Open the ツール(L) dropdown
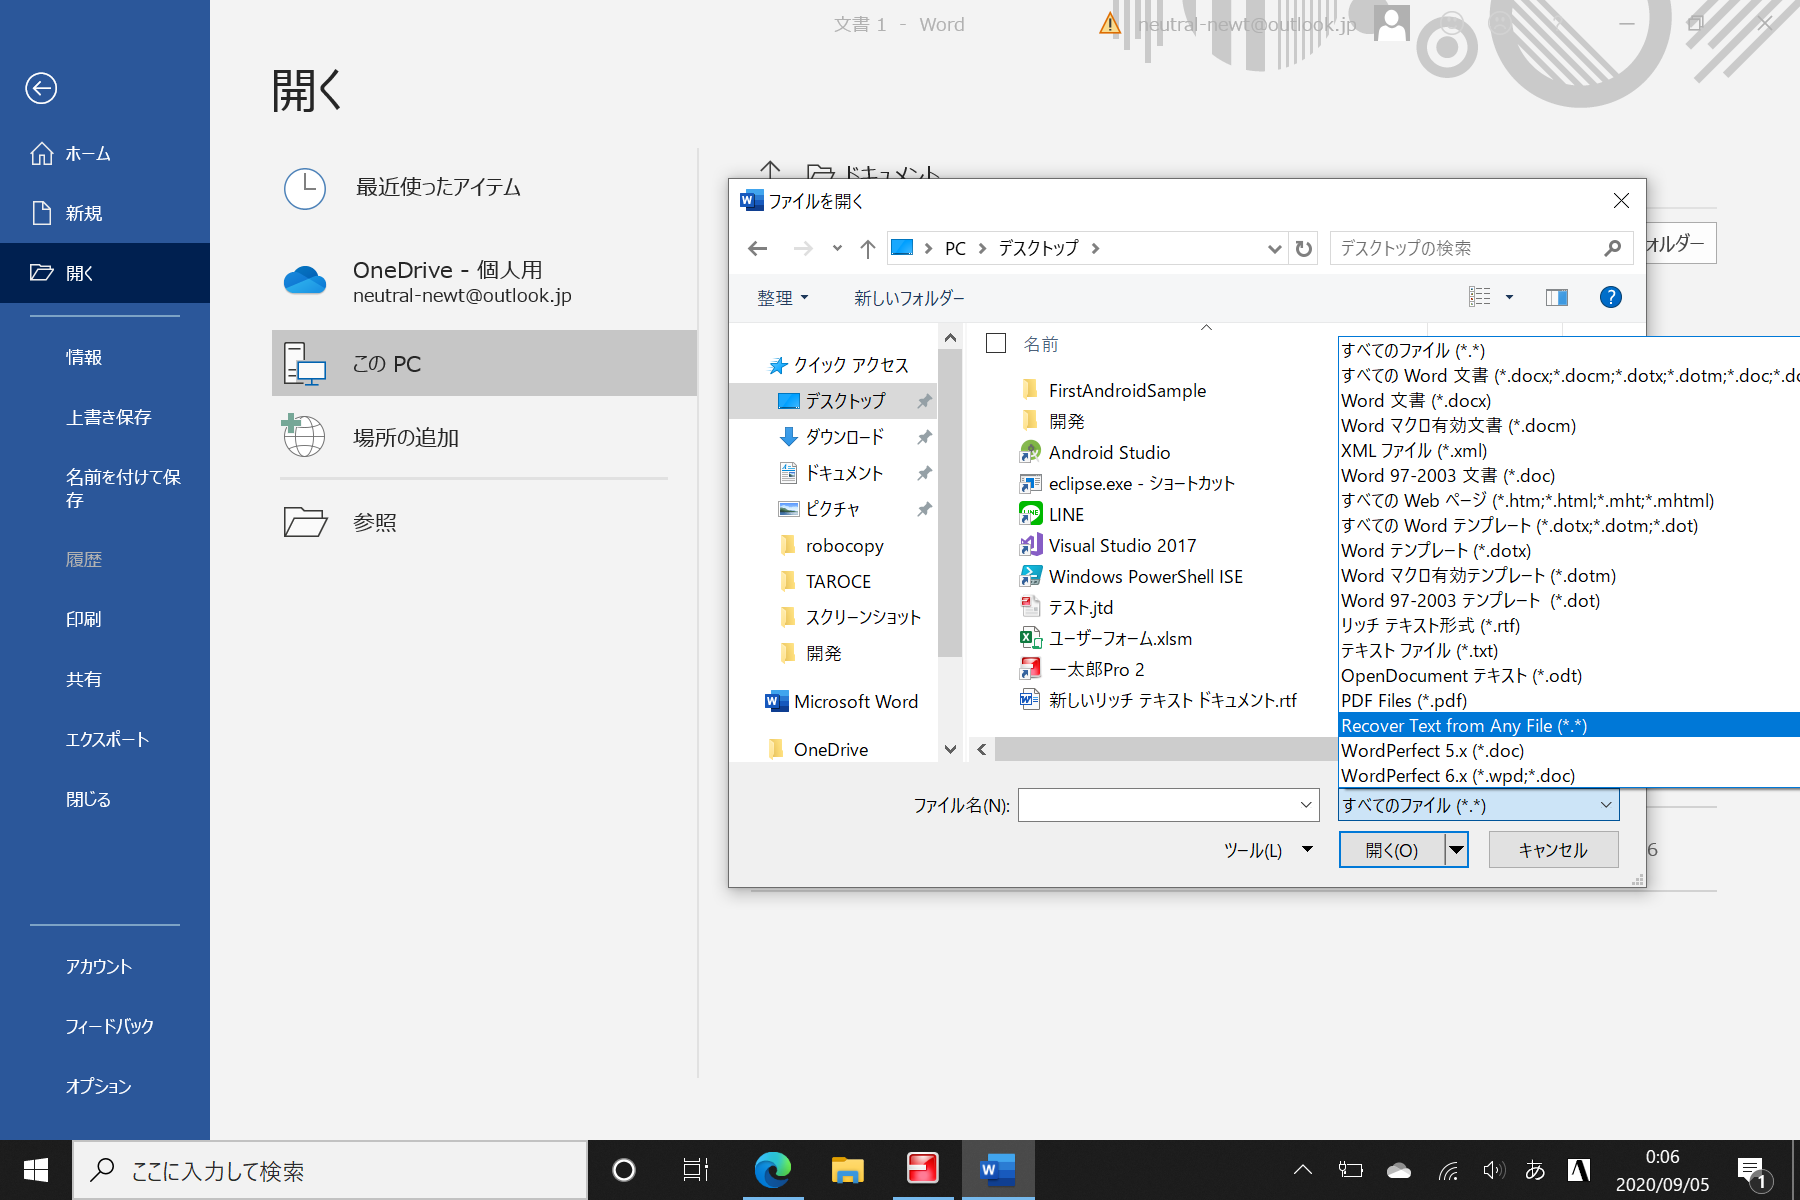 coord(1267,850)
